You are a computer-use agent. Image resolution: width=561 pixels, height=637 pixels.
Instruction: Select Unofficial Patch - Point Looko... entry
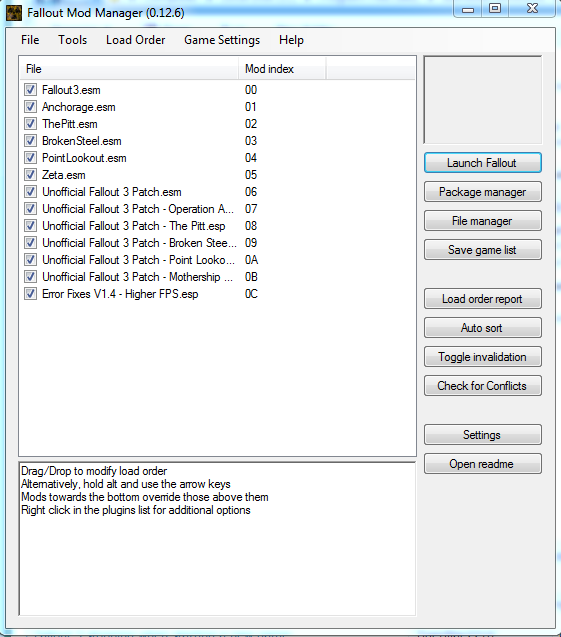(139, 260)
